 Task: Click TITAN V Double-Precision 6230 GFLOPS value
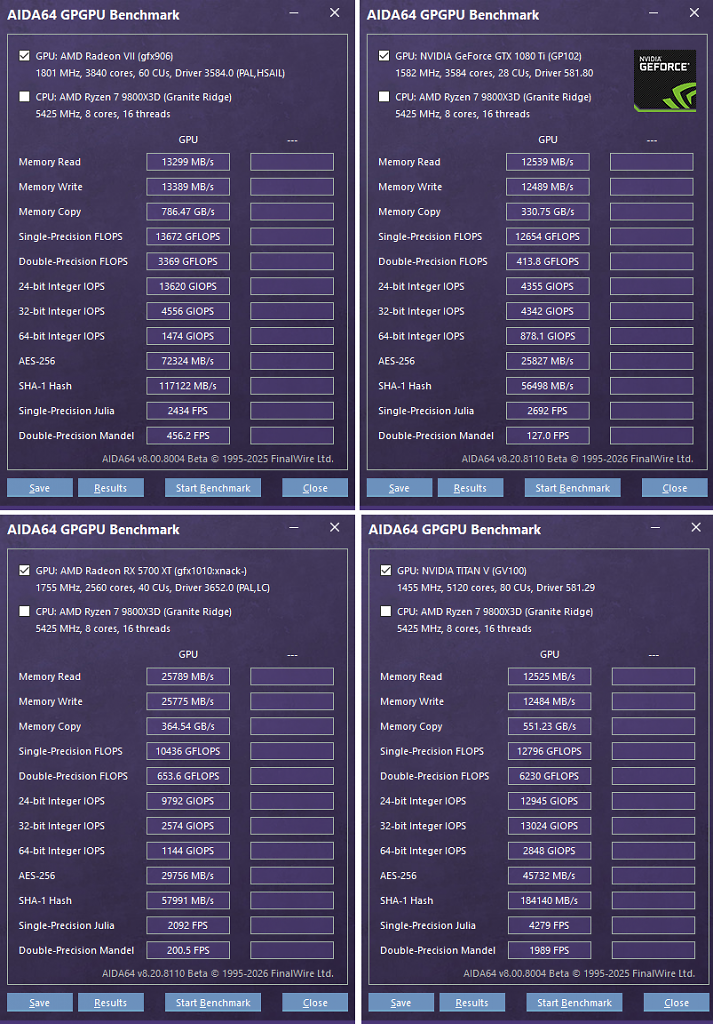tap(550, 776)
